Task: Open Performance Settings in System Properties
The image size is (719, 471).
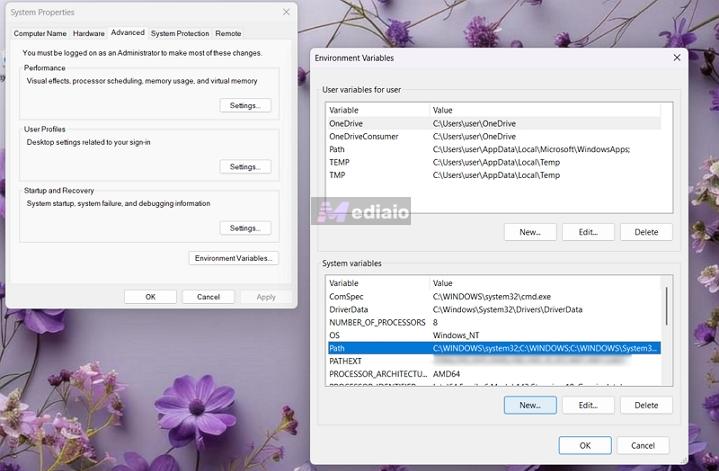Action: (x=245, y=105)
